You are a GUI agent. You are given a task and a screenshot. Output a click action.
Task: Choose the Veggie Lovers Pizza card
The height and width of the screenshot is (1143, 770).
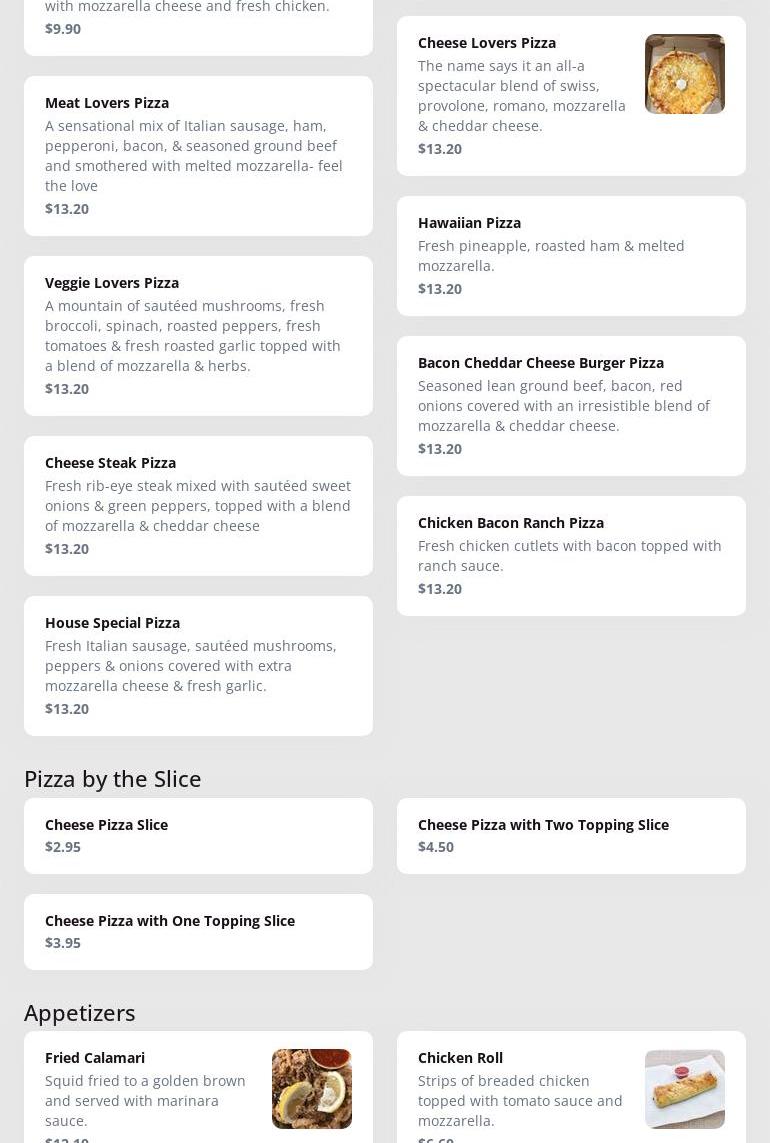coord(198,336)
